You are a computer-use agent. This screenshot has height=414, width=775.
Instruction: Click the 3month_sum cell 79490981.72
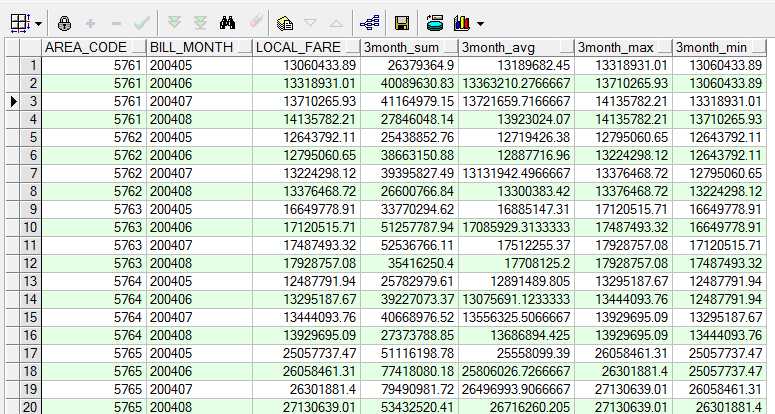(x=409, y=389)
